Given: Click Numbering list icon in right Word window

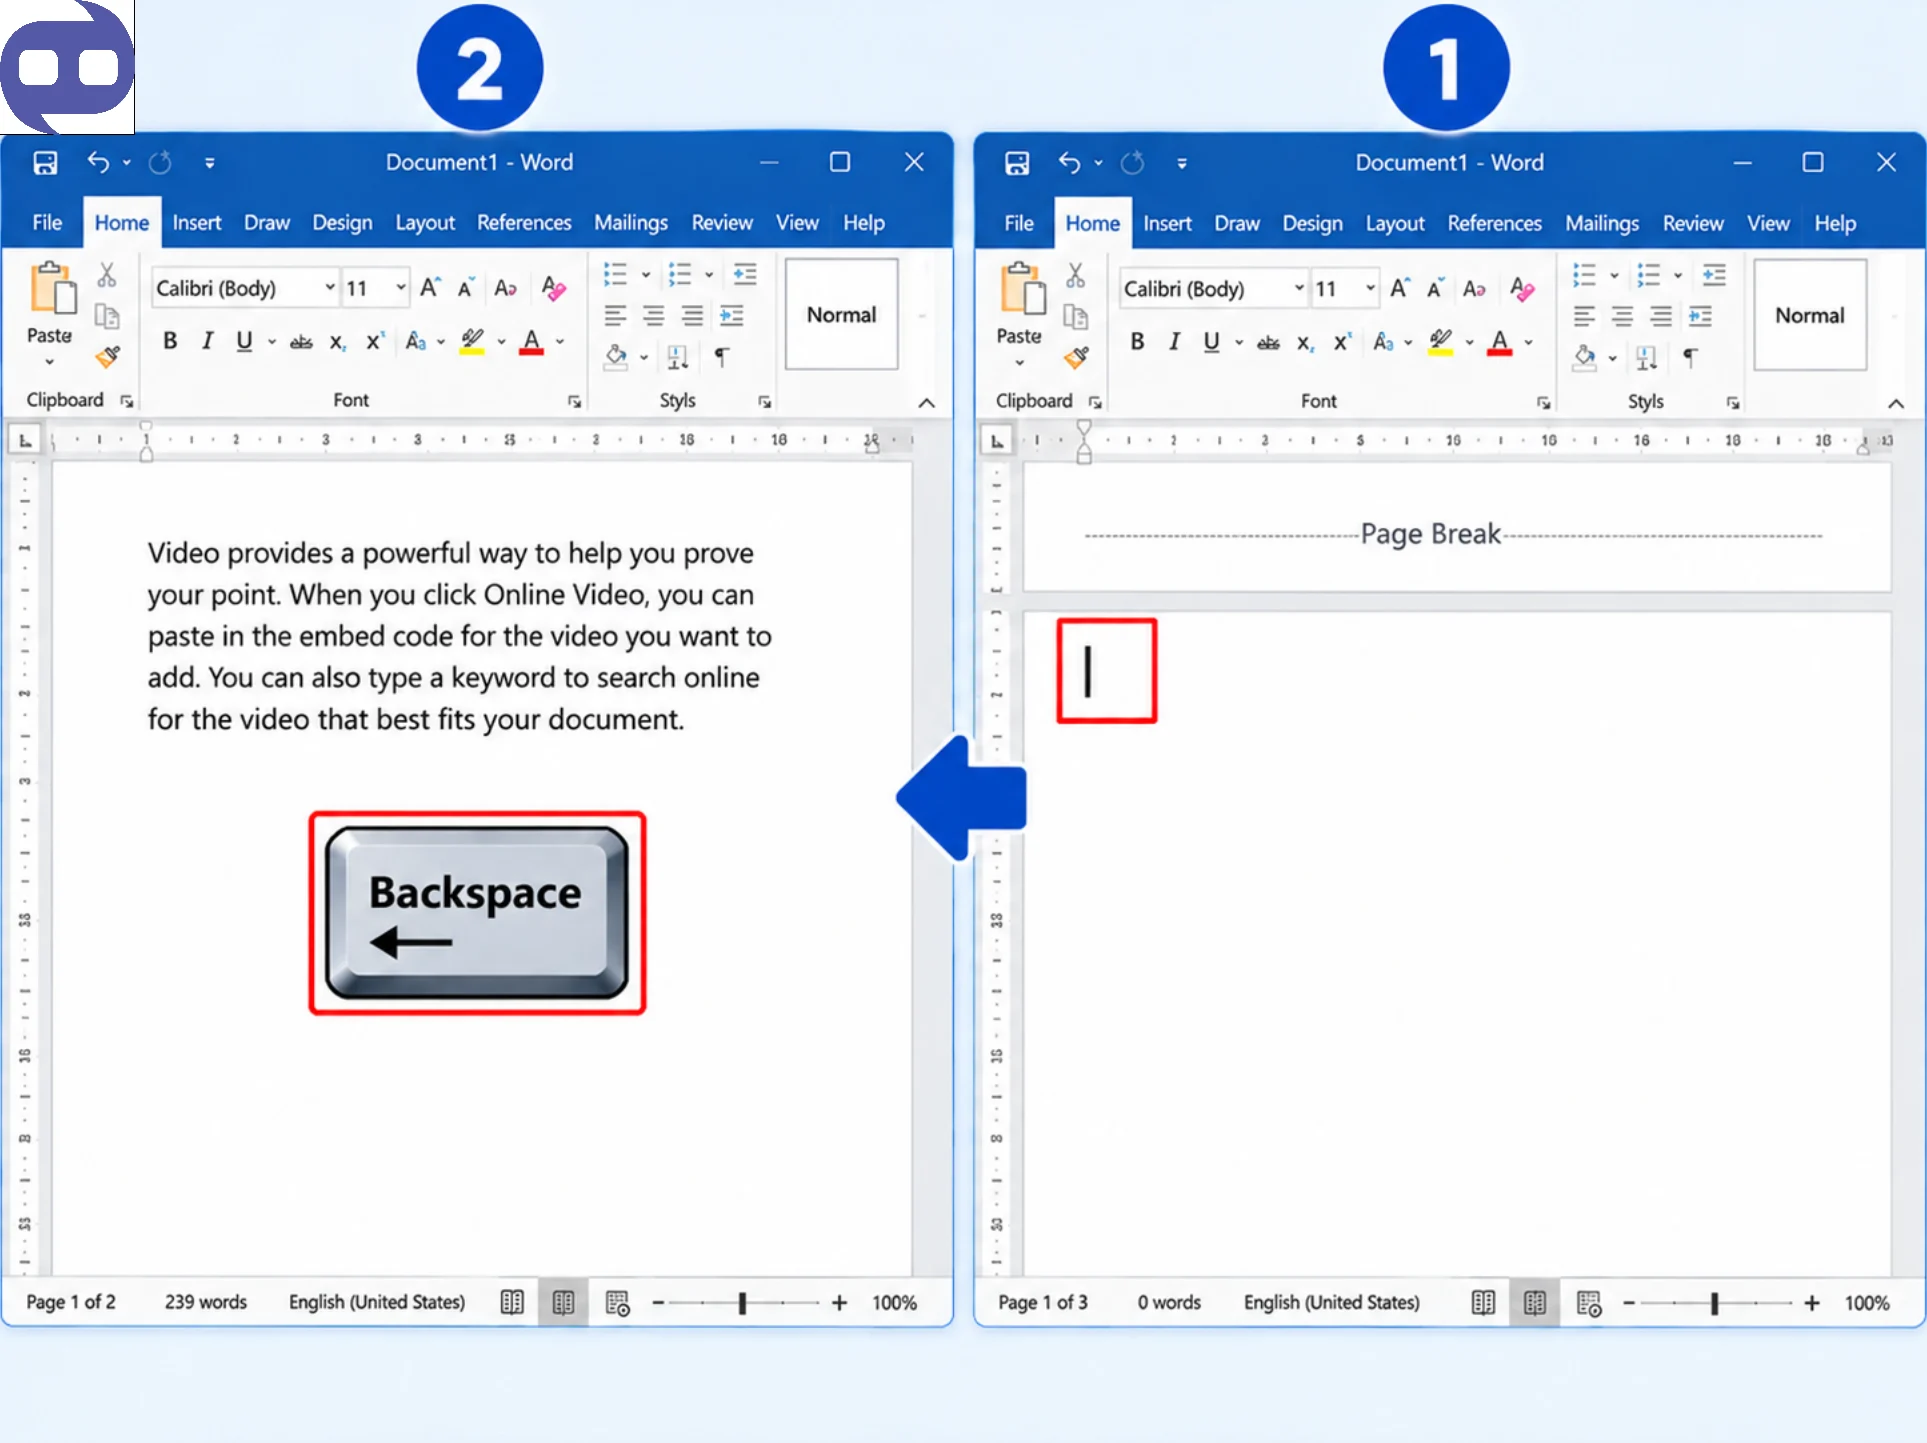Looking at the screenshot, I should click(1649, 275).
